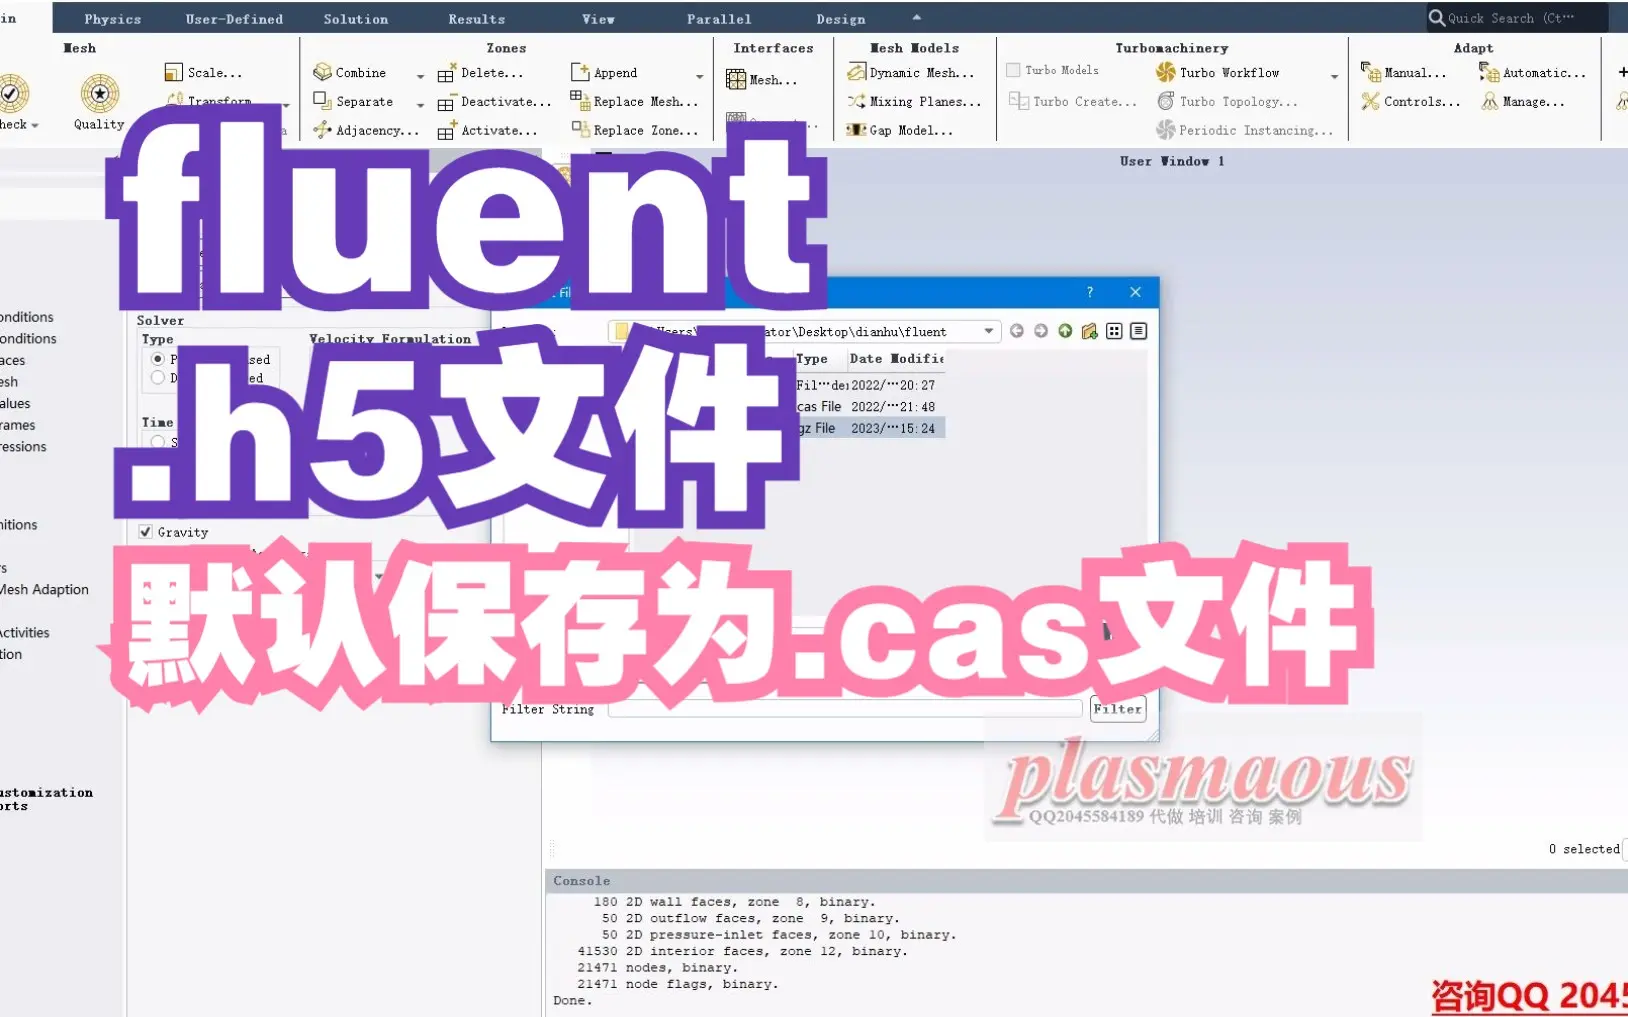Click the '0 selected' status text
The width and height of the screenshot is (1628, 1017).
[x=1584, y=849]
